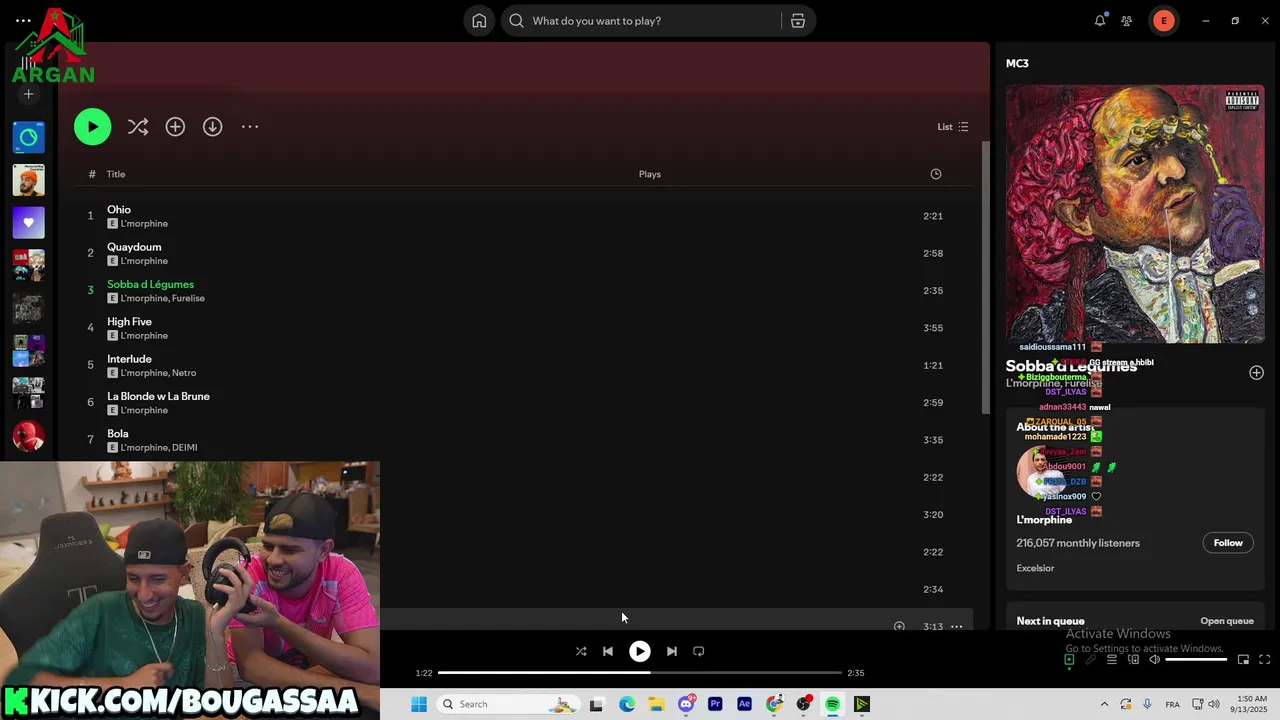Image resolution: width=1280 pixels, height=720 pixels.
Task: Show hidden system tray icons
Action: 1104,704
